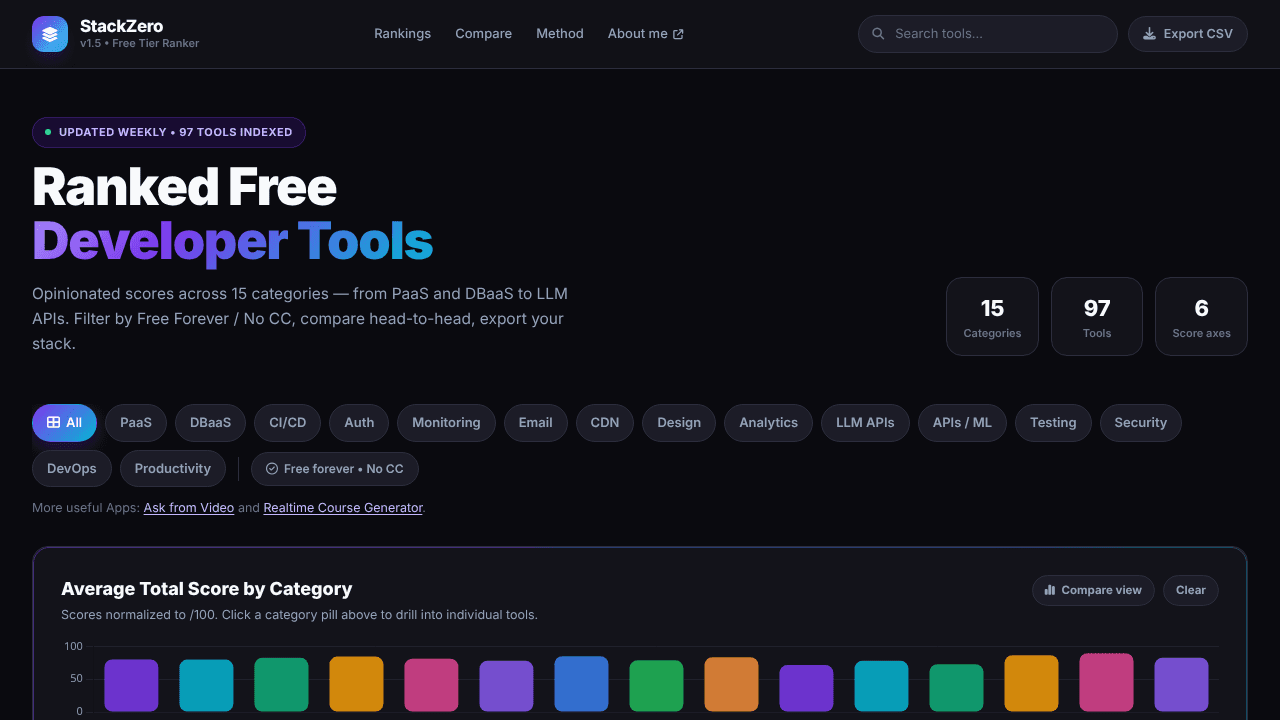Click the 6 Score axes stat card

1201,317
